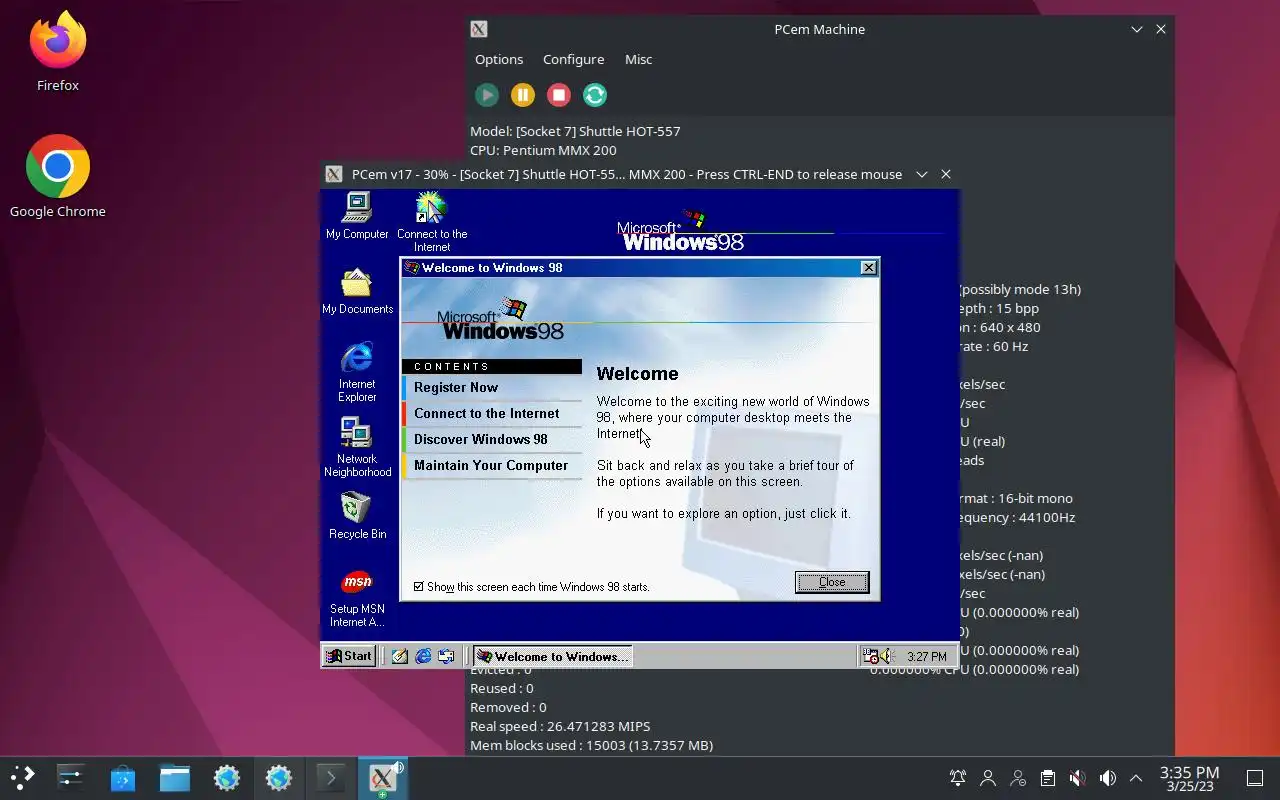Select Setup MSN Internet Access icon

click(x=357, y=598)
